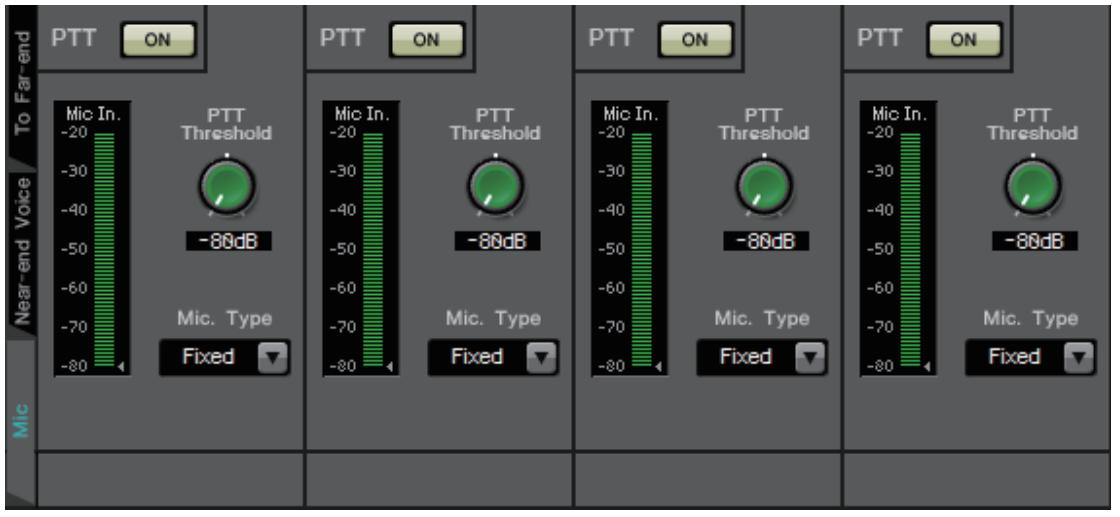The width and height of the screenshot is (1120, 517).
Task: Click the Mic. Type label in third channel
Action: (762, 318)
